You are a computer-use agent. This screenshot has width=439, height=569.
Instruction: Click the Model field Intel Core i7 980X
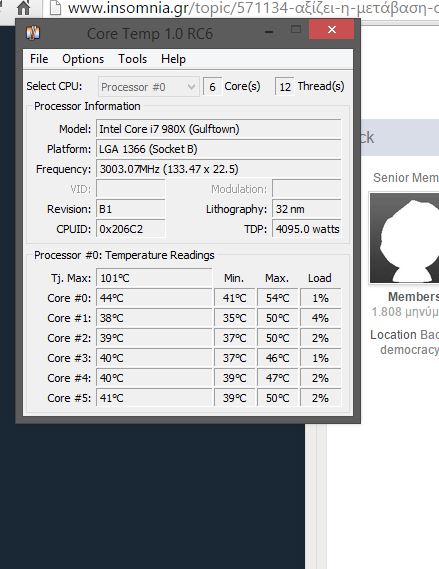pyautogui.click(x=218, y=129)
